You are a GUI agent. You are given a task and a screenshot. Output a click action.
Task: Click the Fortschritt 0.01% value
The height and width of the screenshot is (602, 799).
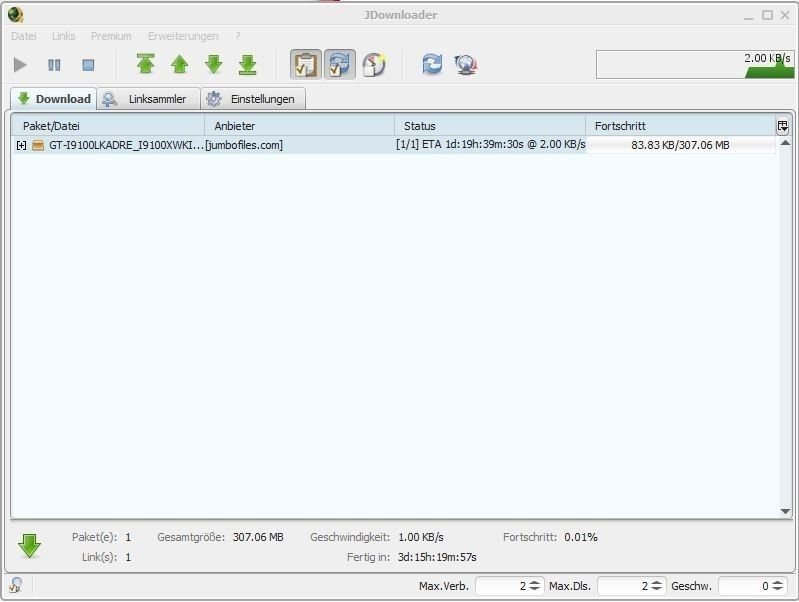tap(581, 537)
